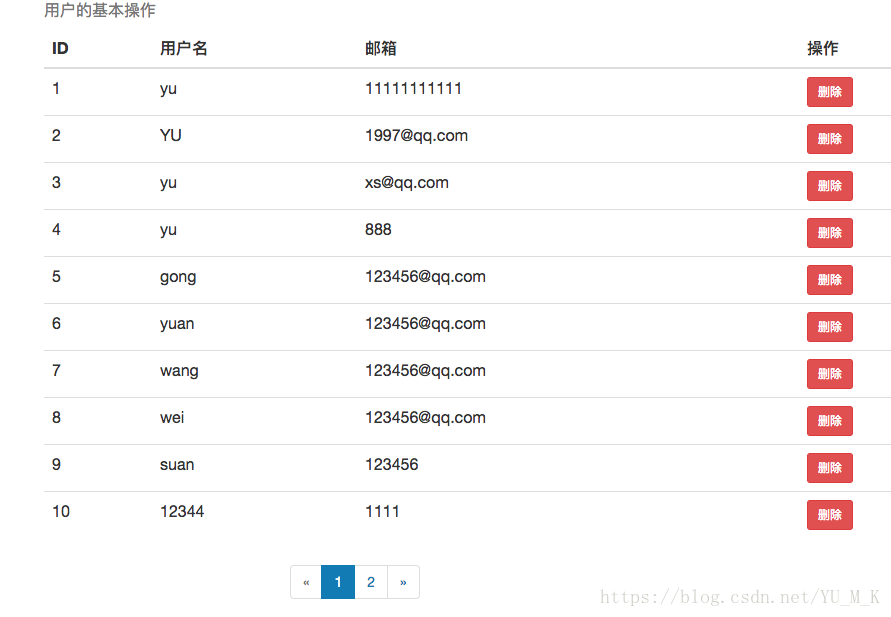
Task: Click username wang
Action: 180,372
